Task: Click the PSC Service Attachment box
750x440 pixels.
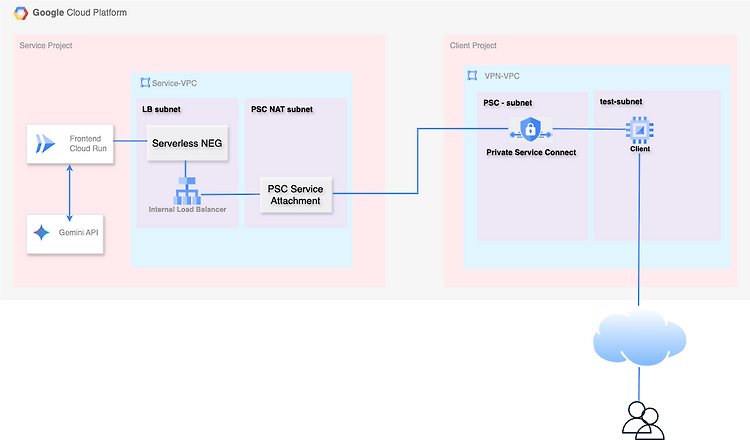Action: 296,195
